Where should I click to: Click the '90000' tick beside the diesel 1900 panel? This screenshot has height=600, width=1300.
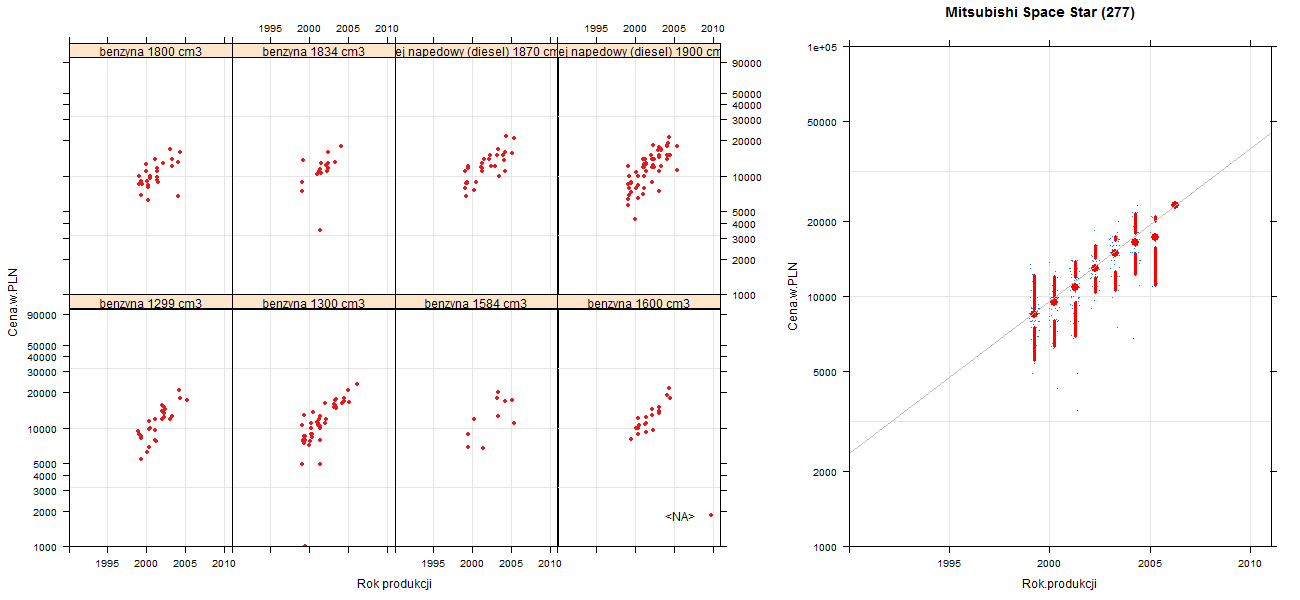(748, 64)
